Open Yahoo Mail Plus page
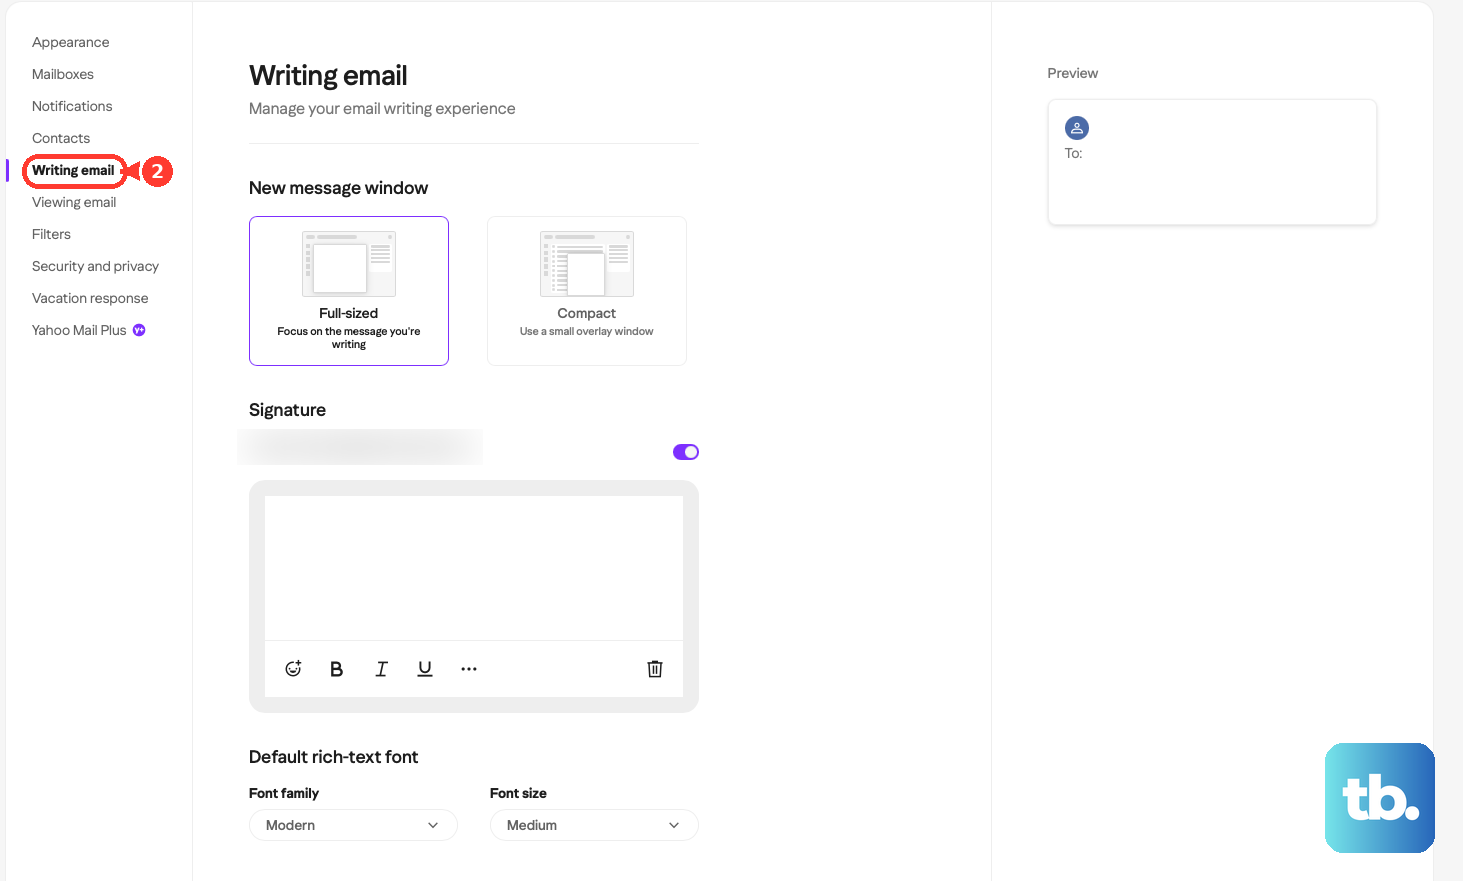 click(79, 330)
